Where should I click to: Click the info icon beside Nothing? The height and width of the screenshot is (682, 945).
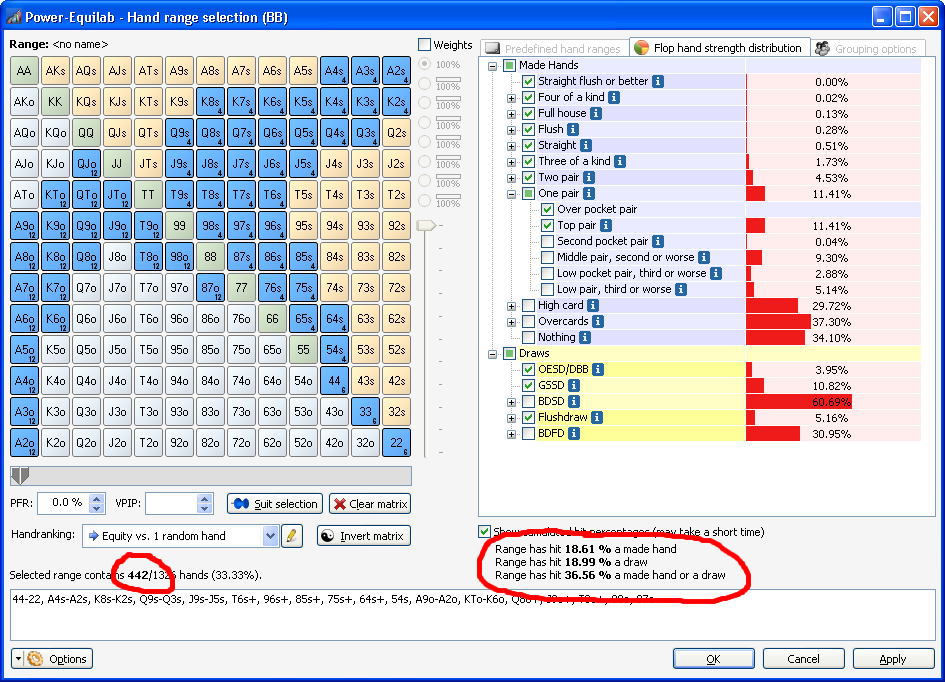coord(585,337)
